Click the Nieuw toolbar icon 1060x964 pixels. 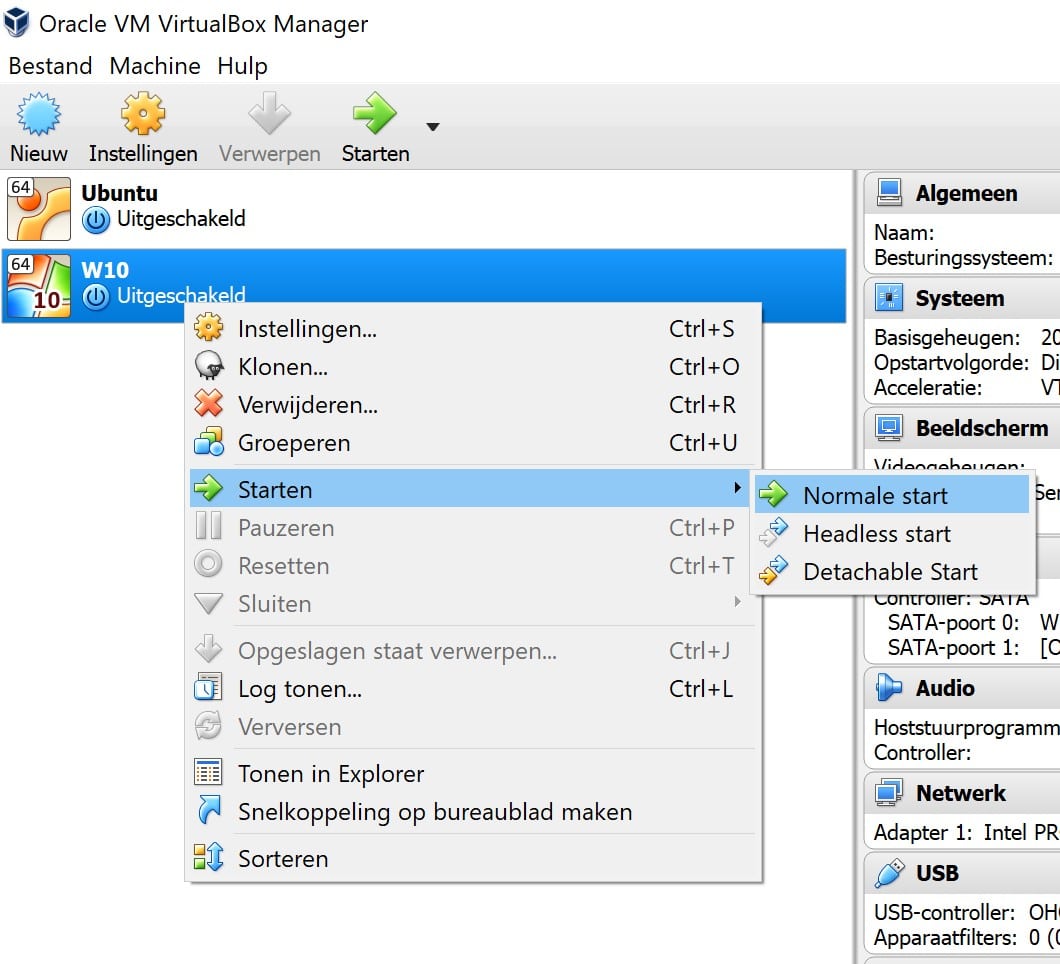(x=39, y=115)
